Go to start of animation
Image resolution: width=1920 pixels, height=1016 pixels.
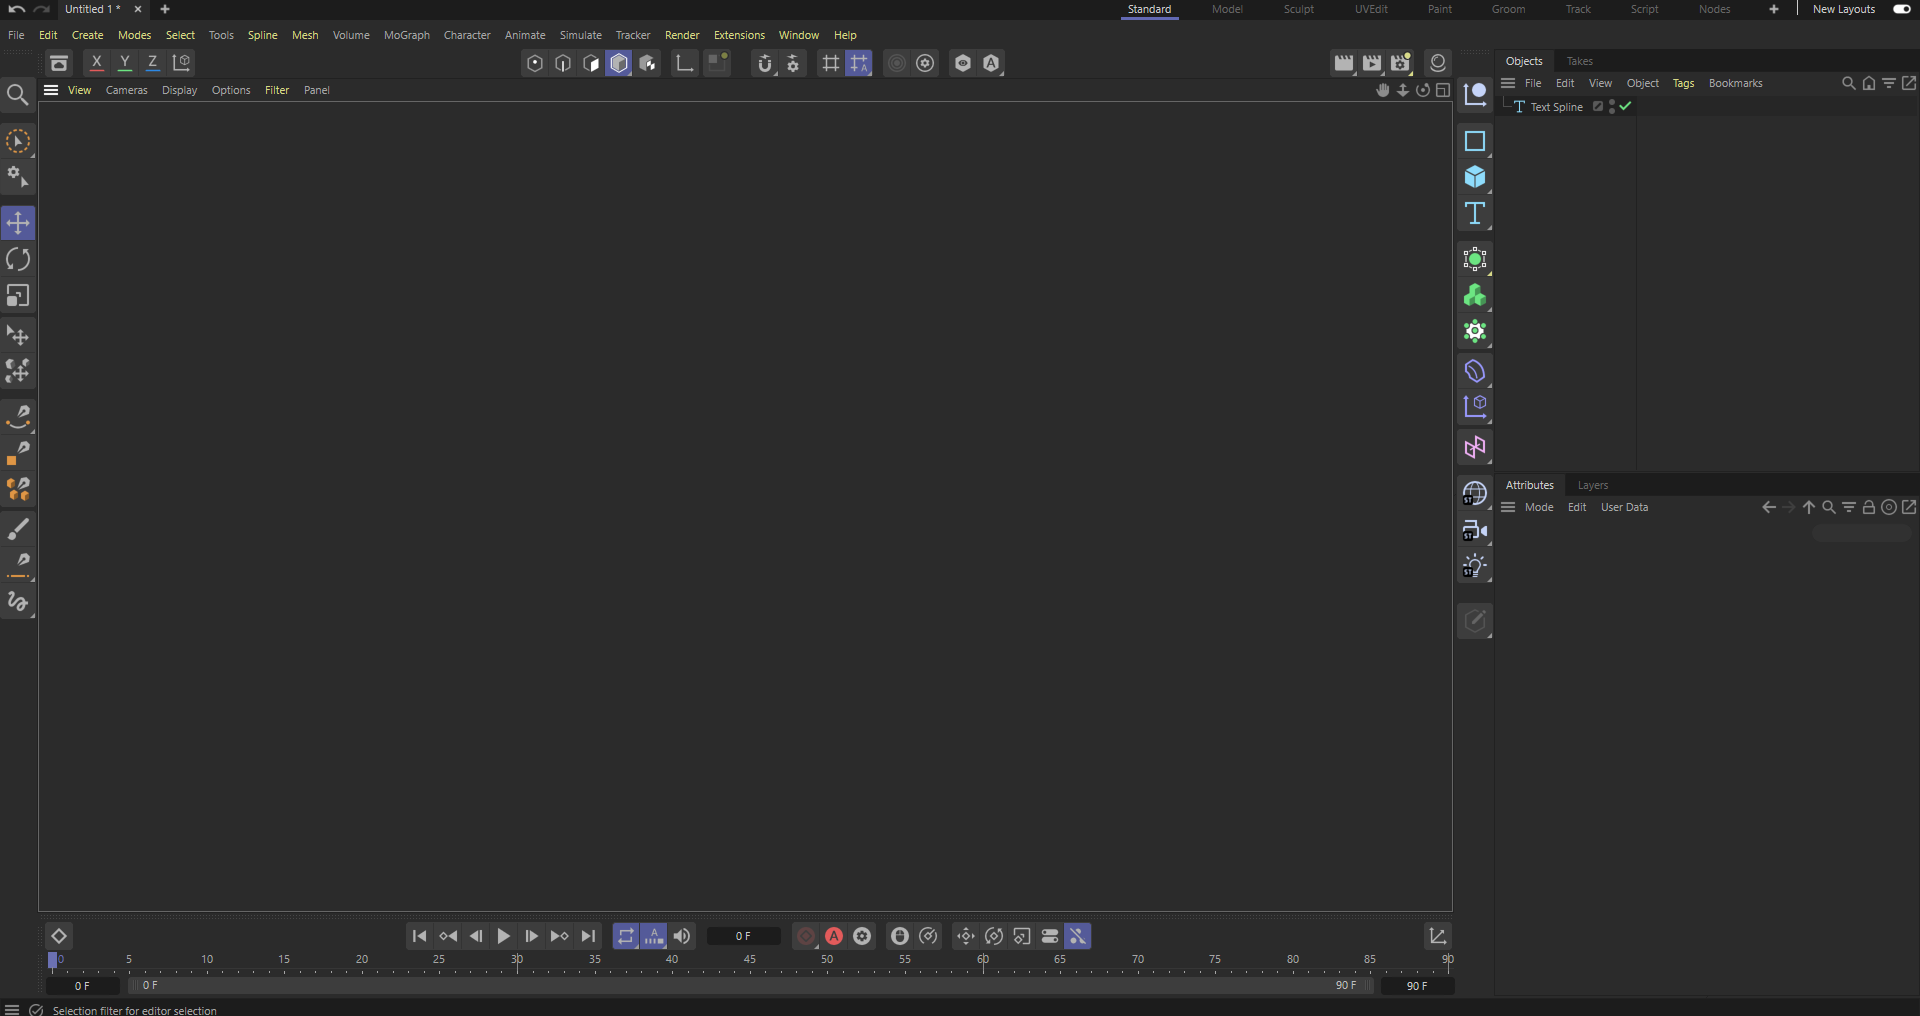tap(419, 936)
